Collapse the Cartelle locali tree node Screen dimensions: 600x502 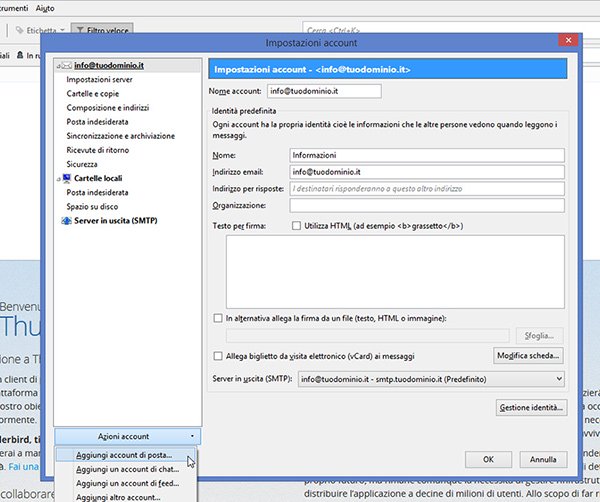(59, 179)
